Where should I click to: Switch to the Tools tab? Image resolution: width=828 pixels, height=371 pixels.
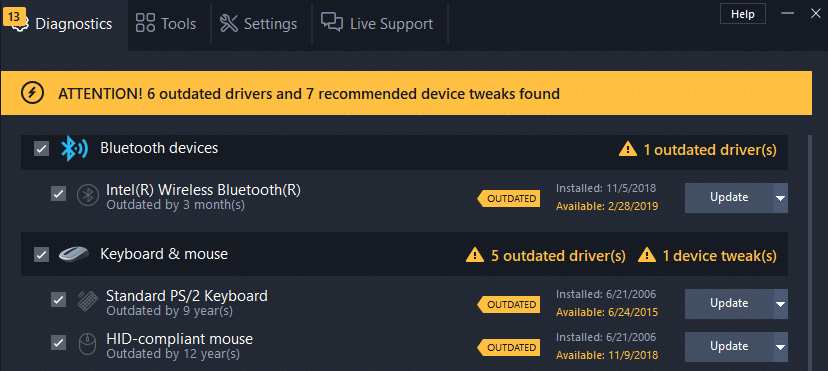click(166, 24)
